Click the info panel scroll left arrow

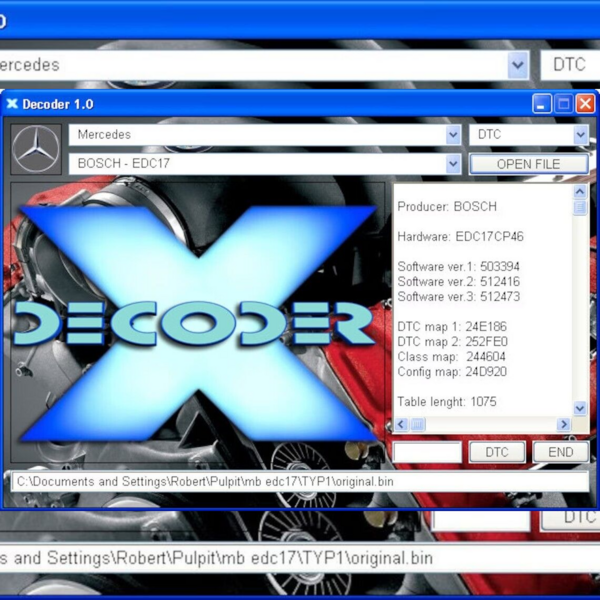(401, 424)
